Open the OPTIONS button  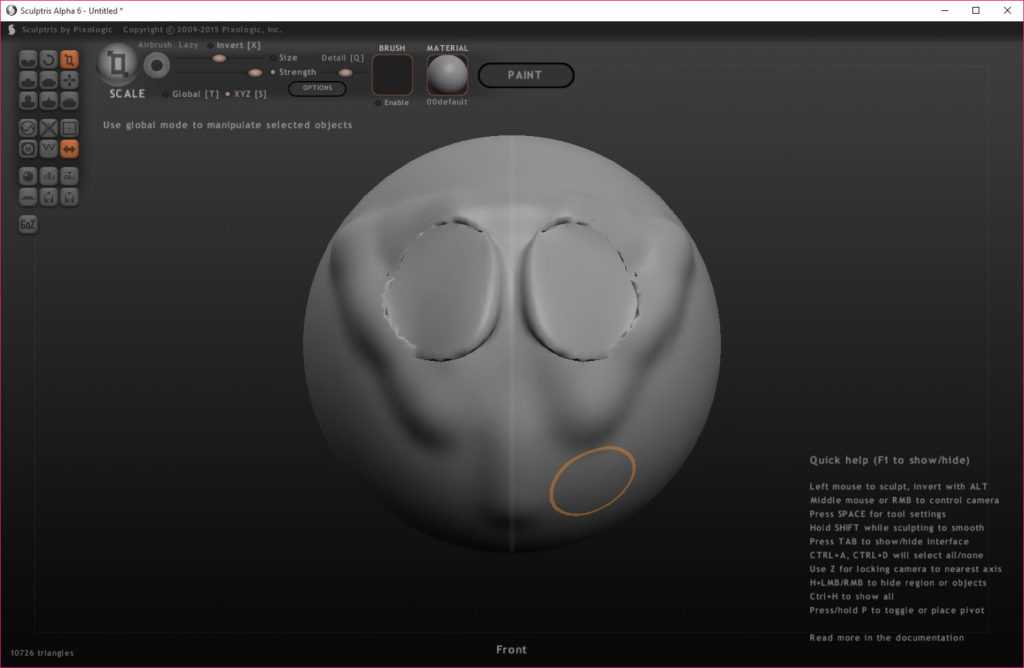click(317, 88)
